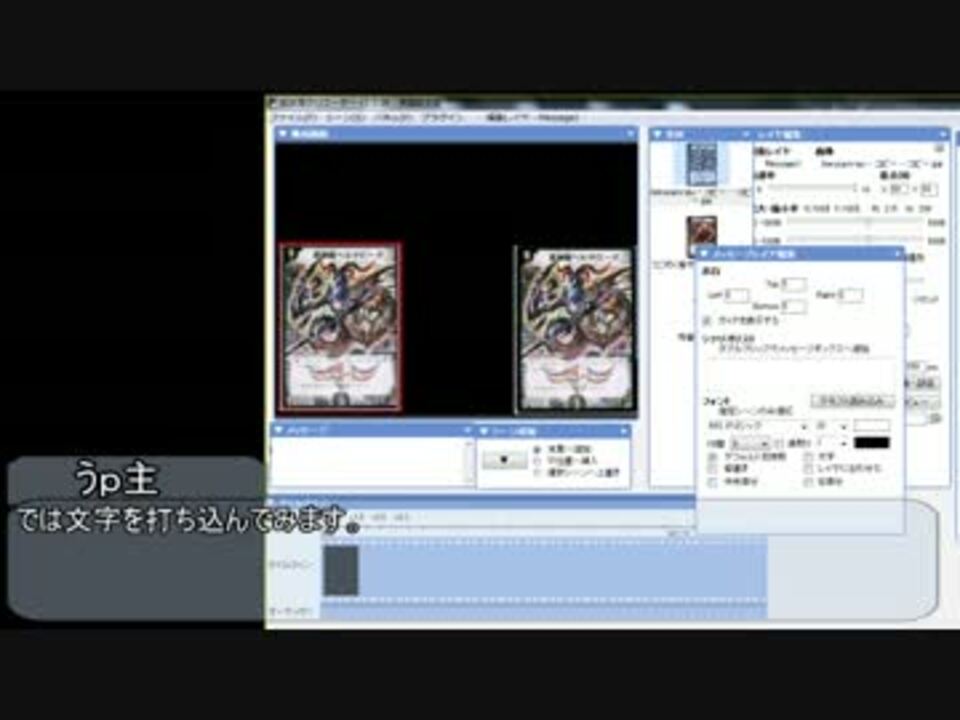Focus the x coordinate field in the layer edit panel
Image resolution: width=960 pixels, height=720 pixels.
click(x=898, y=189)
